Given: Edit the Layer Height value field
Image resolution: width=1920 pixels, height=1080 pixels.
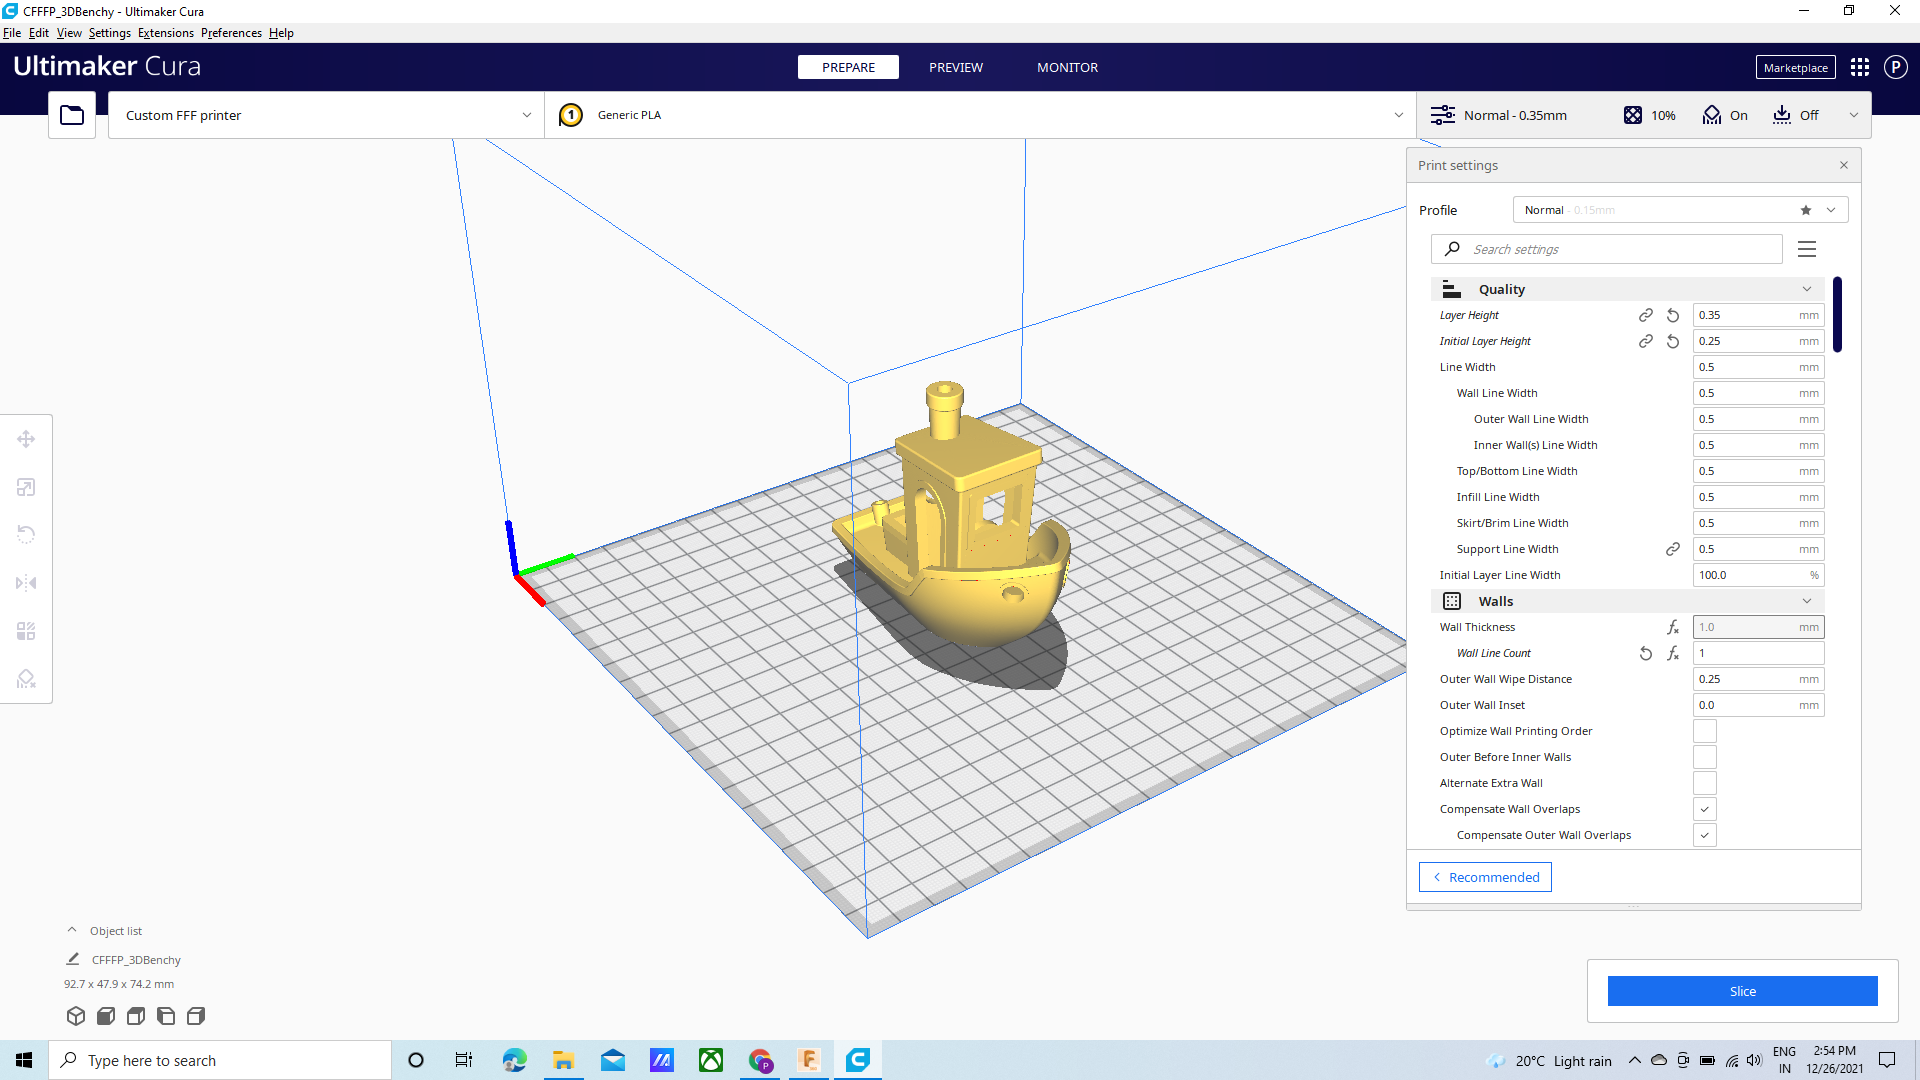Looking at the screenshot, I should 1758,315.
